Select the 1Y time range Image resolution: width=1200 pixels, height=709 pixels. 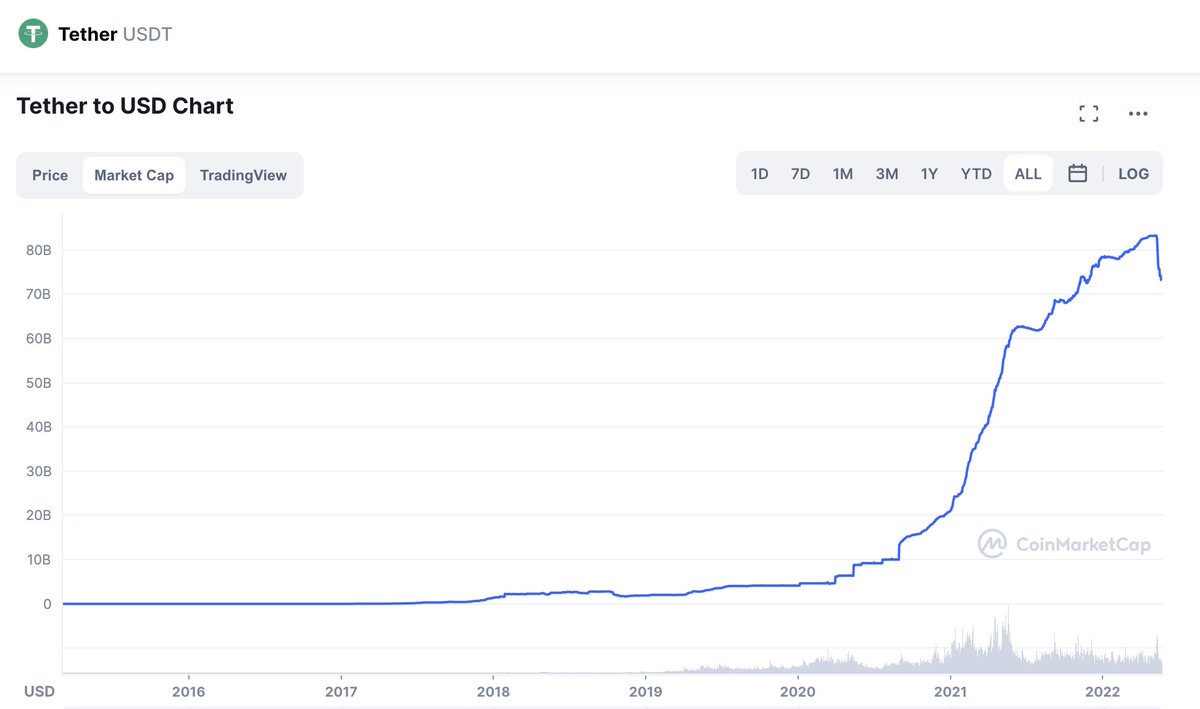point(929,173)
